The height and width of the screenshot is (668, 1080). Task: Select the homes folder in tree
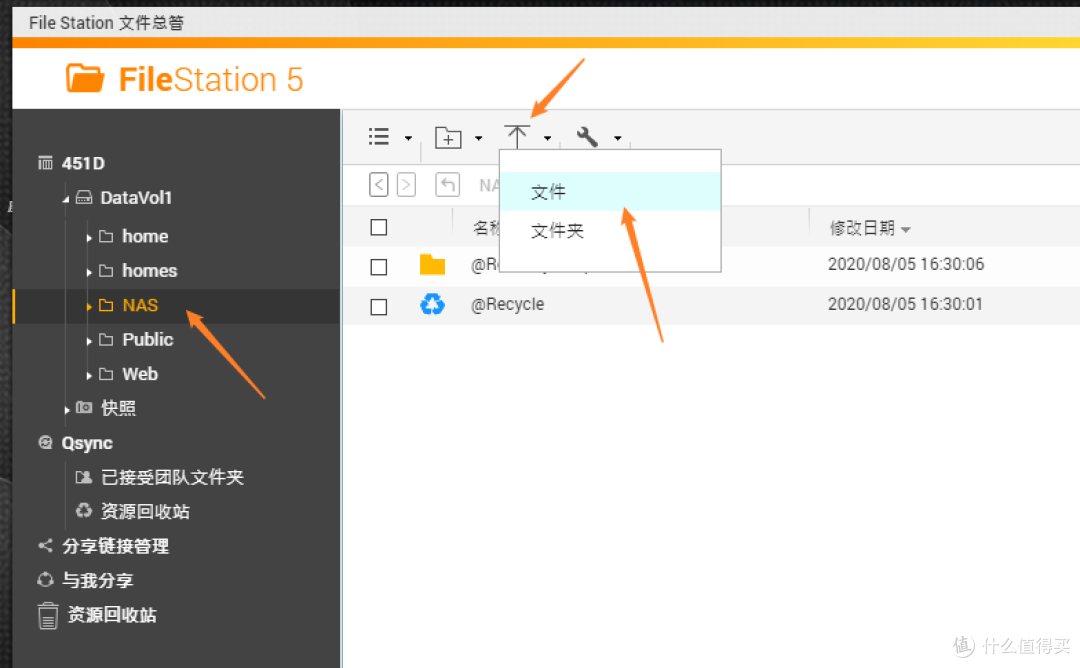pos(149,271)
